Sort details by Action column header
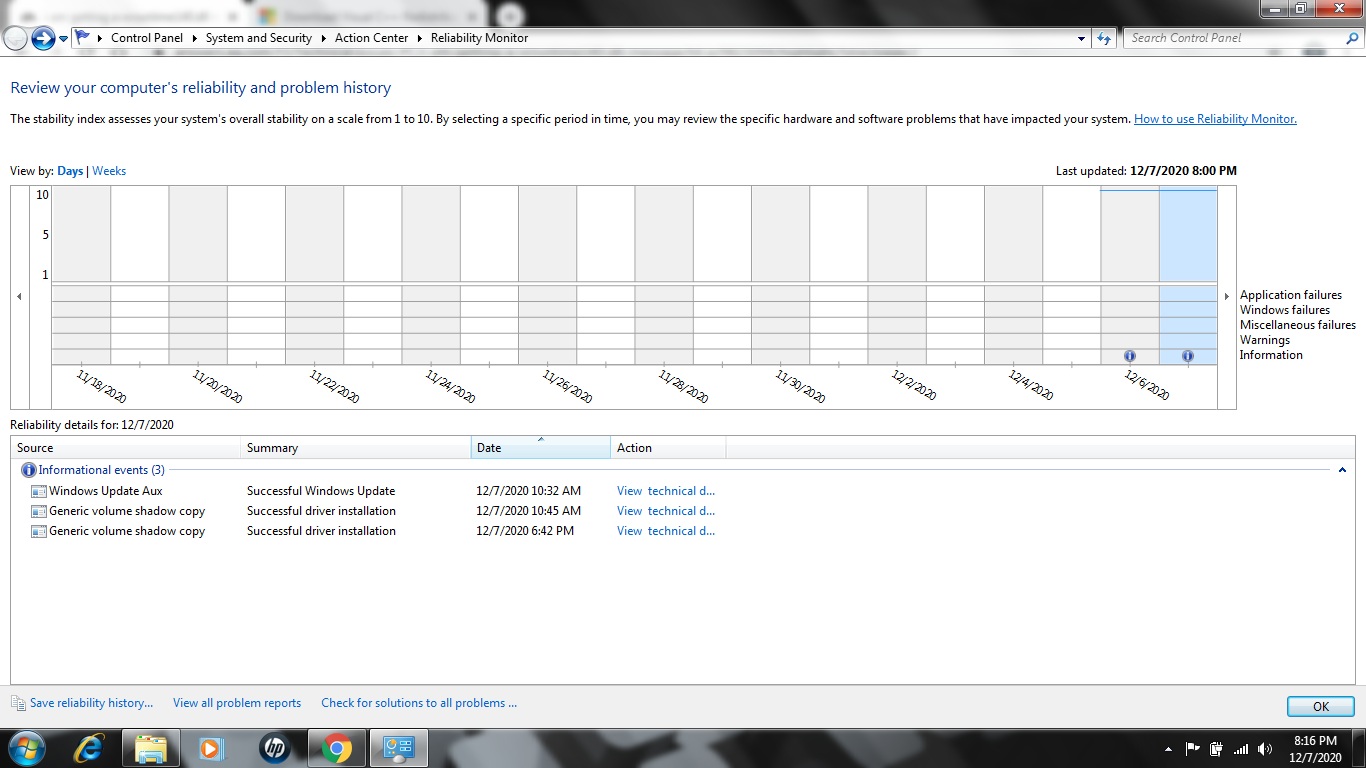1366x768 pixels. [x=668, y=448]
